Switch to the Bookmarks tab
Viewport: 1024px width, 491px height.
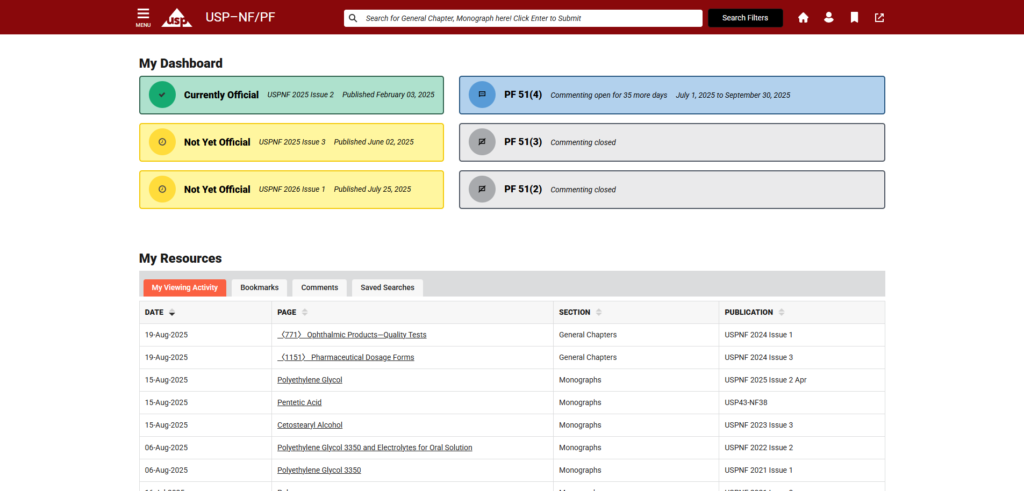tap(259, 288)
